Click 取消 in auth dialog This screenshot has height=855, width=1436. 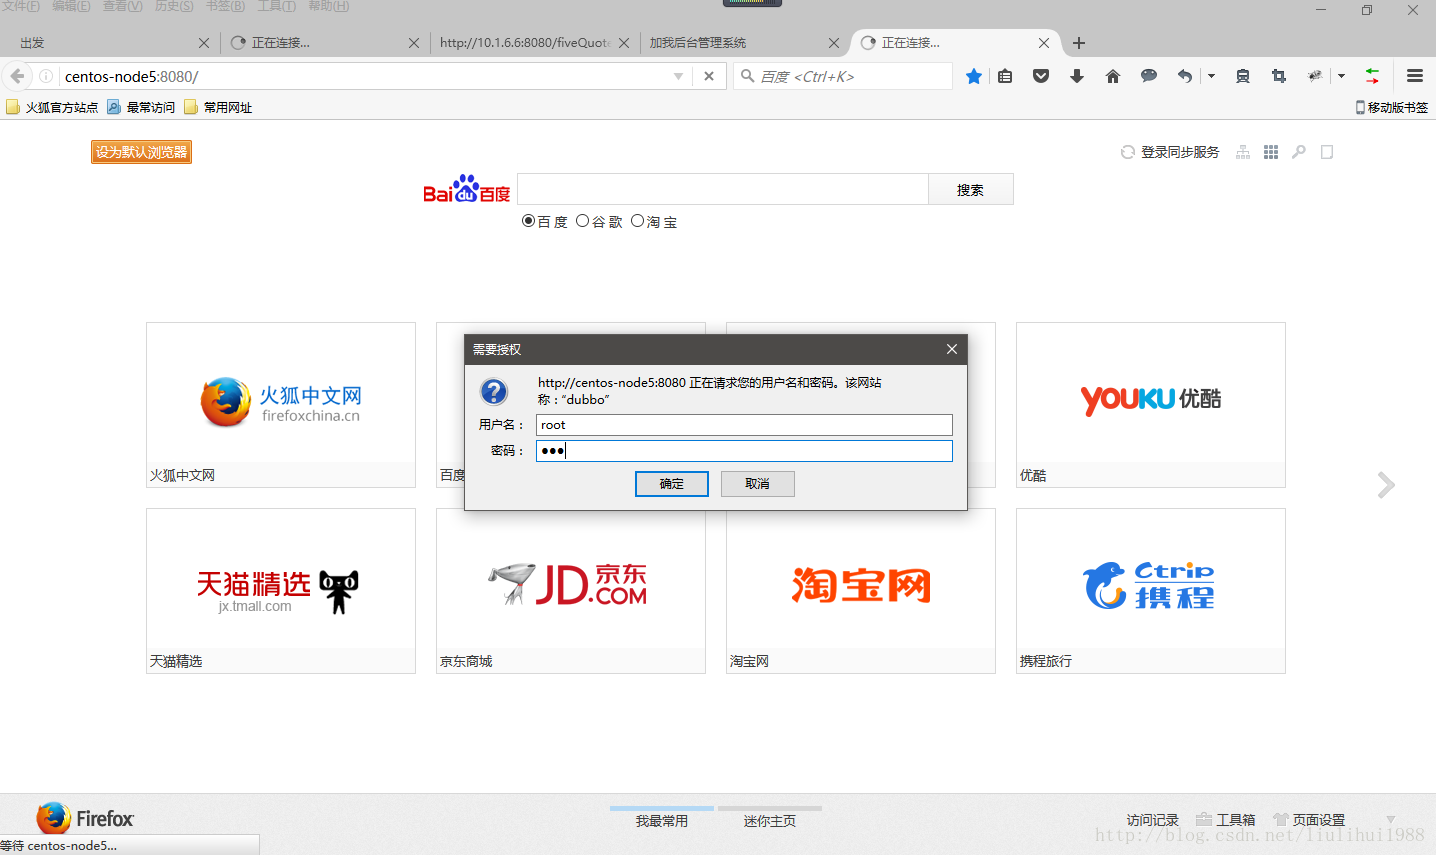point(758,484)
